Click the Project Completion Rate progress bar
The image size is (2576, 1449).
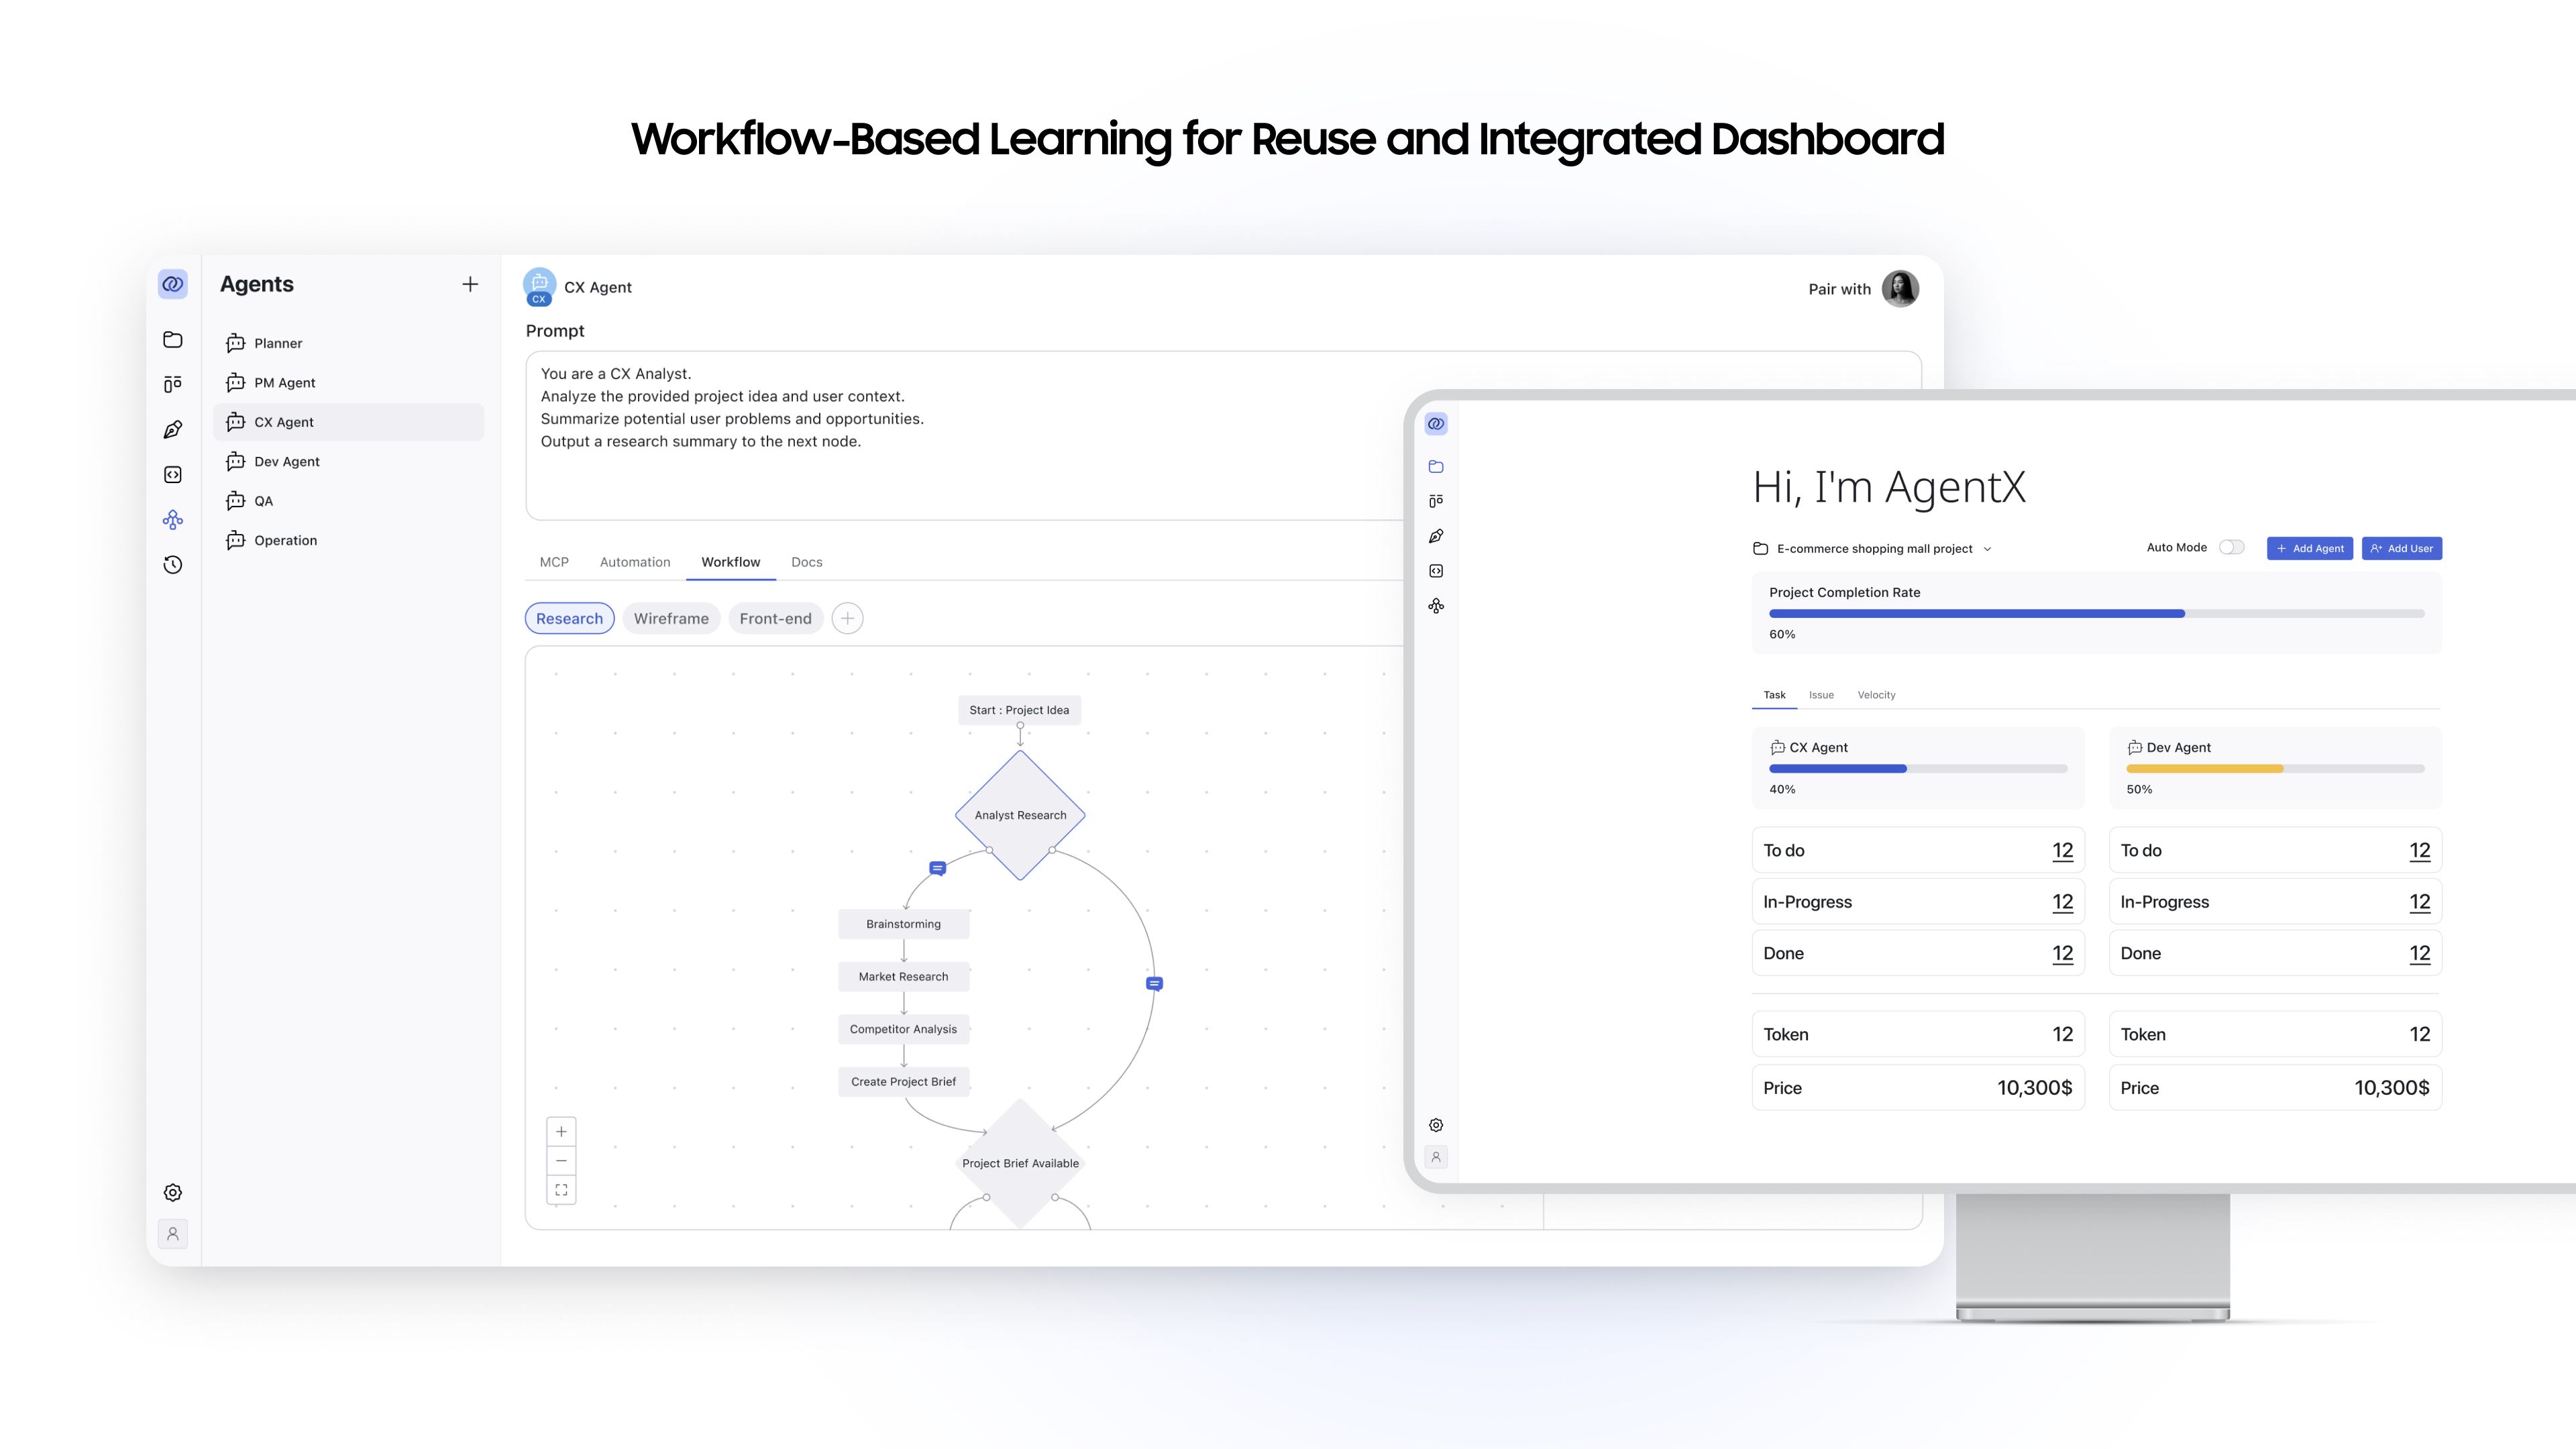[x=2096, y=613]
